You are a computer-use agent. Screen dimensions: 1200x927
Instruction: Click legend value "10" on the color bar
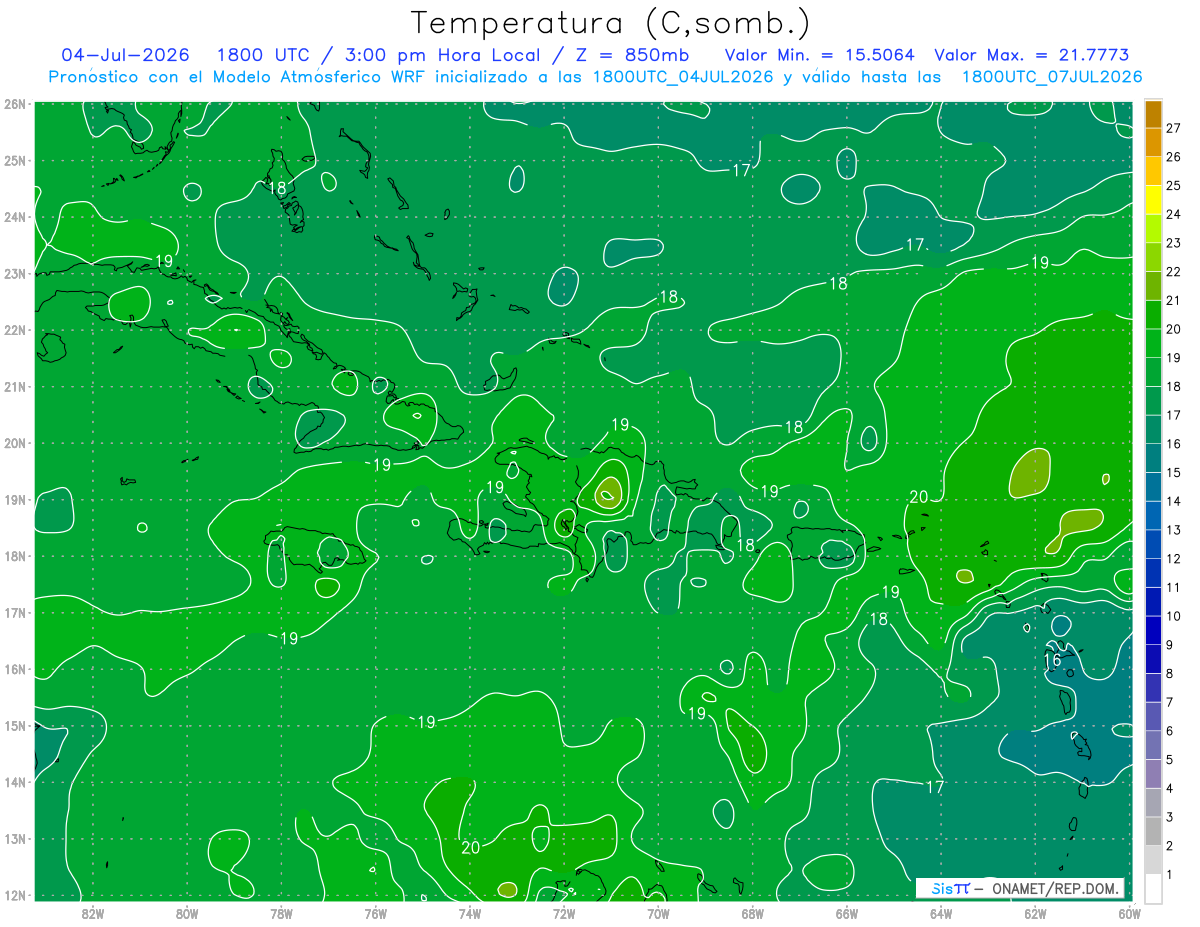pyautogui.click(x=1173, y=616)
